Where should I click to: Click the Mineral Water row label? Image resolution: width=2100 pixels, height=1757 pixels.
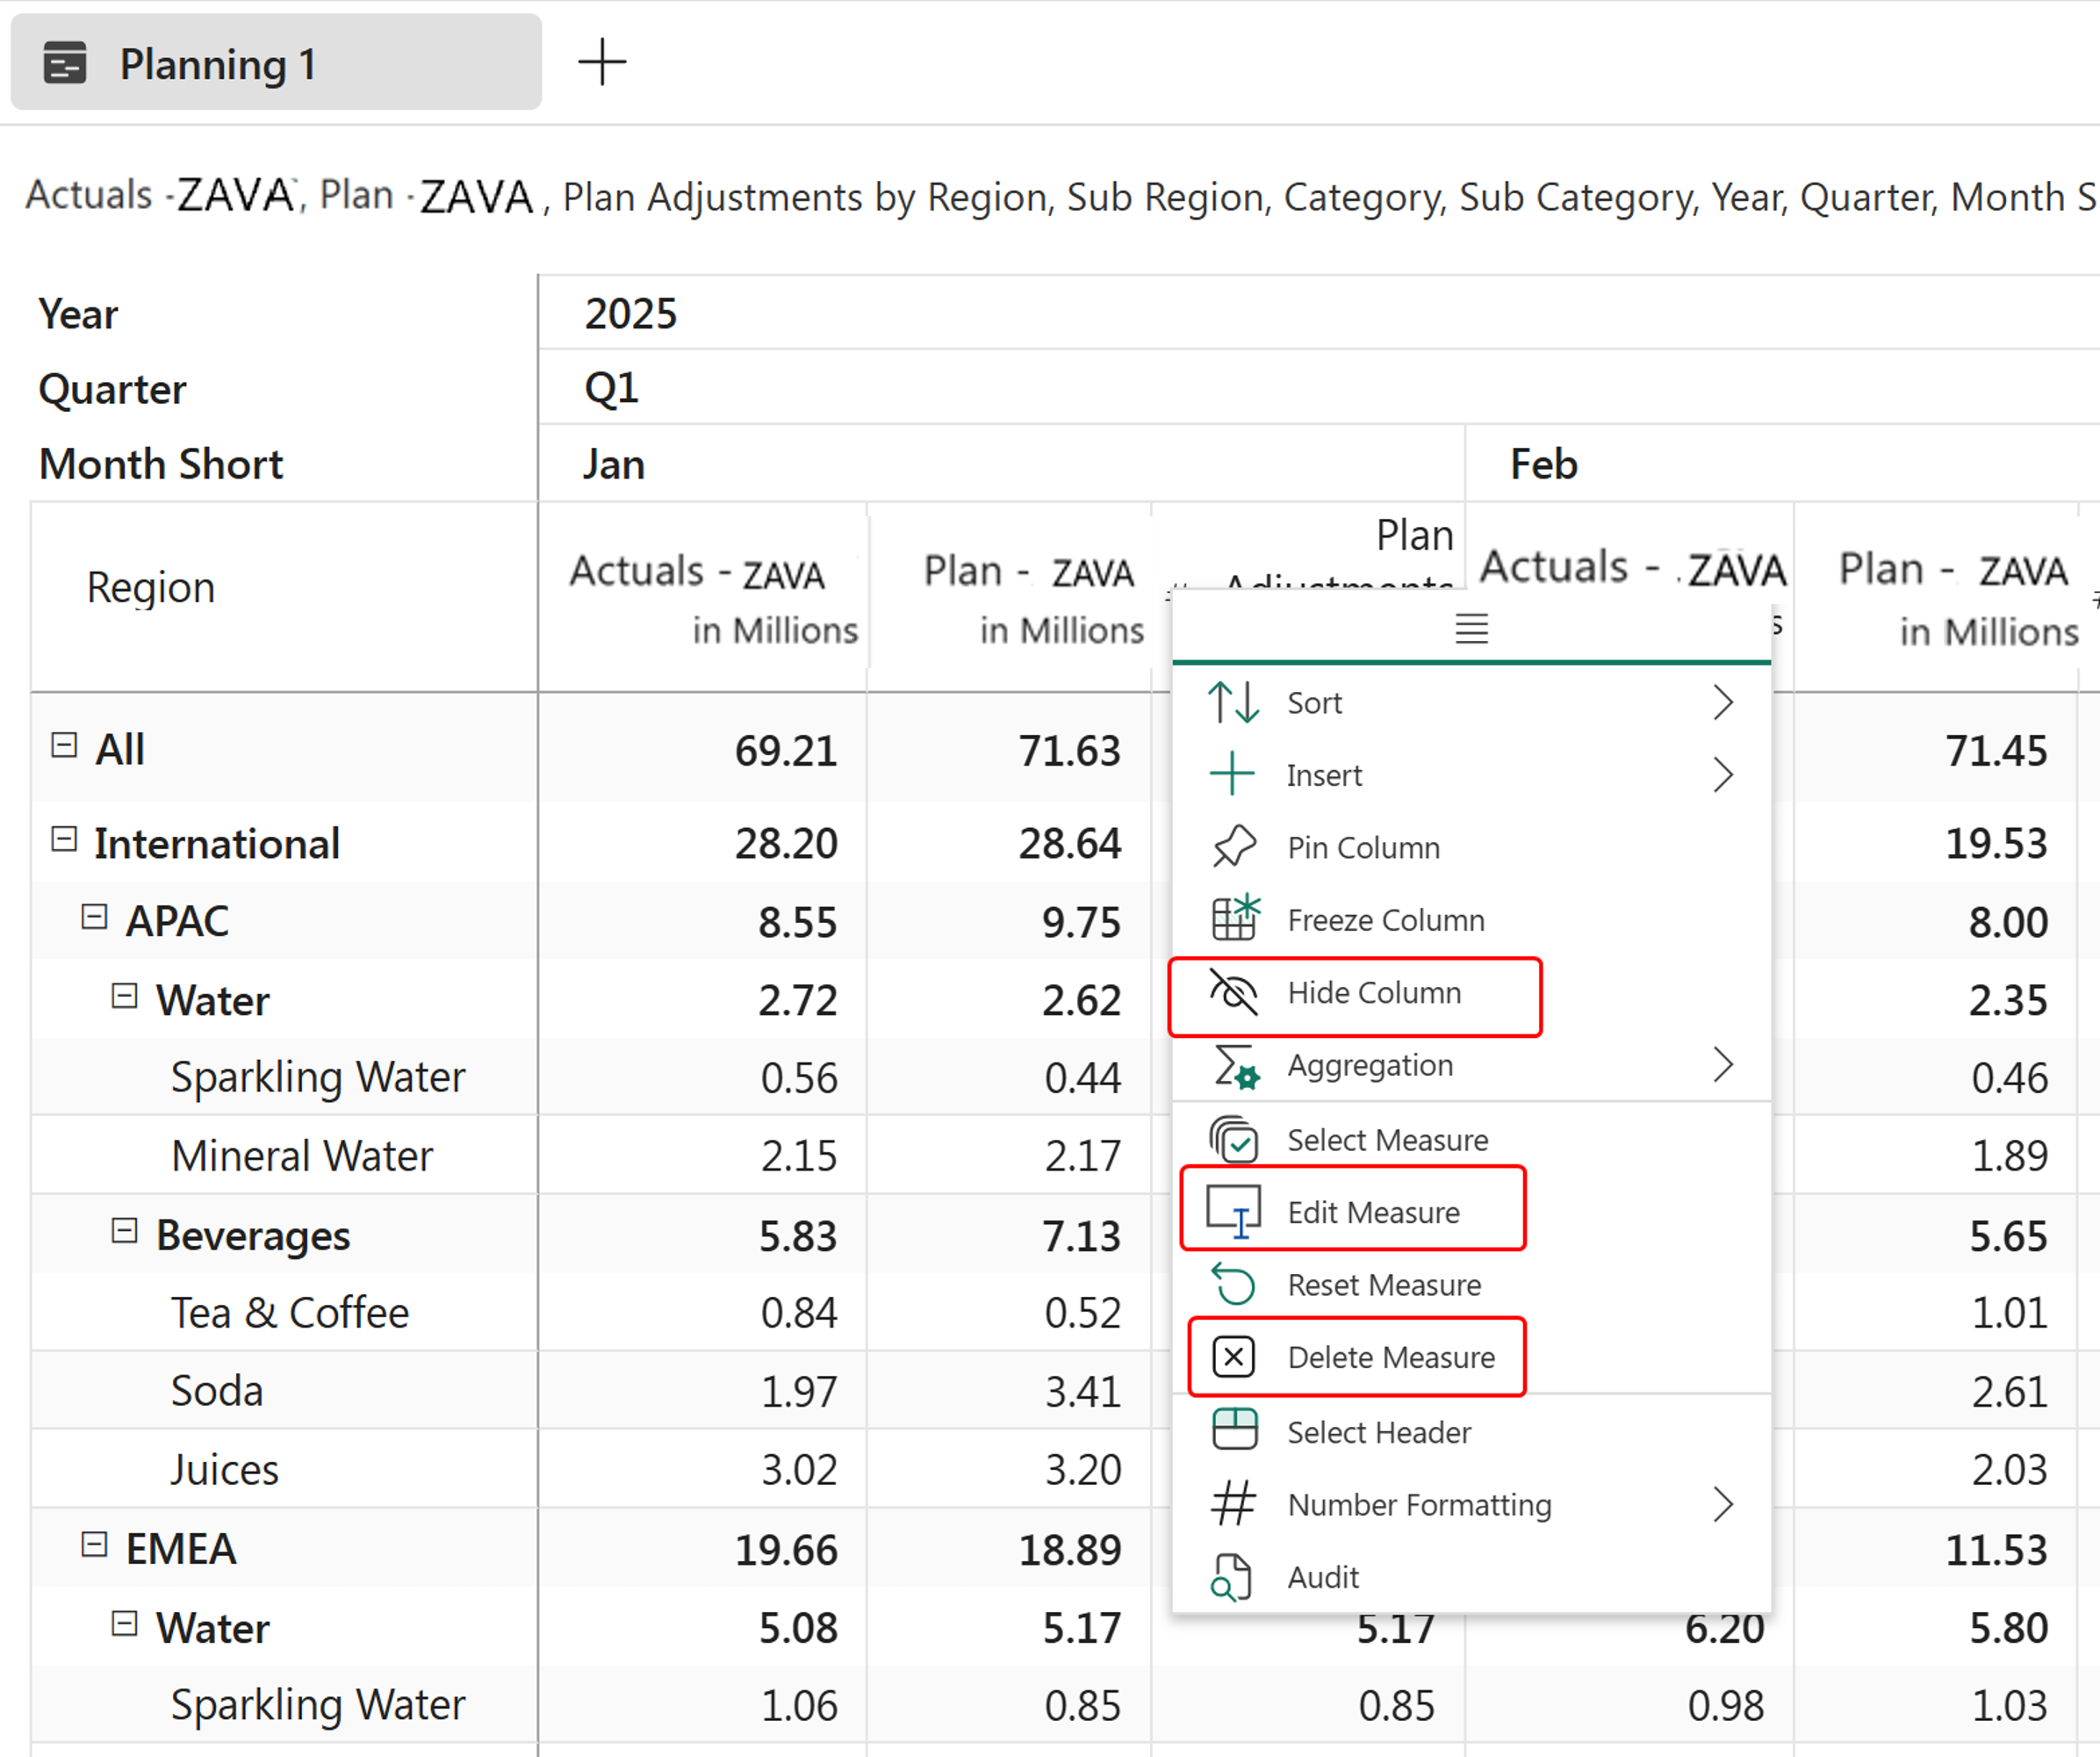pos(302,1155)
